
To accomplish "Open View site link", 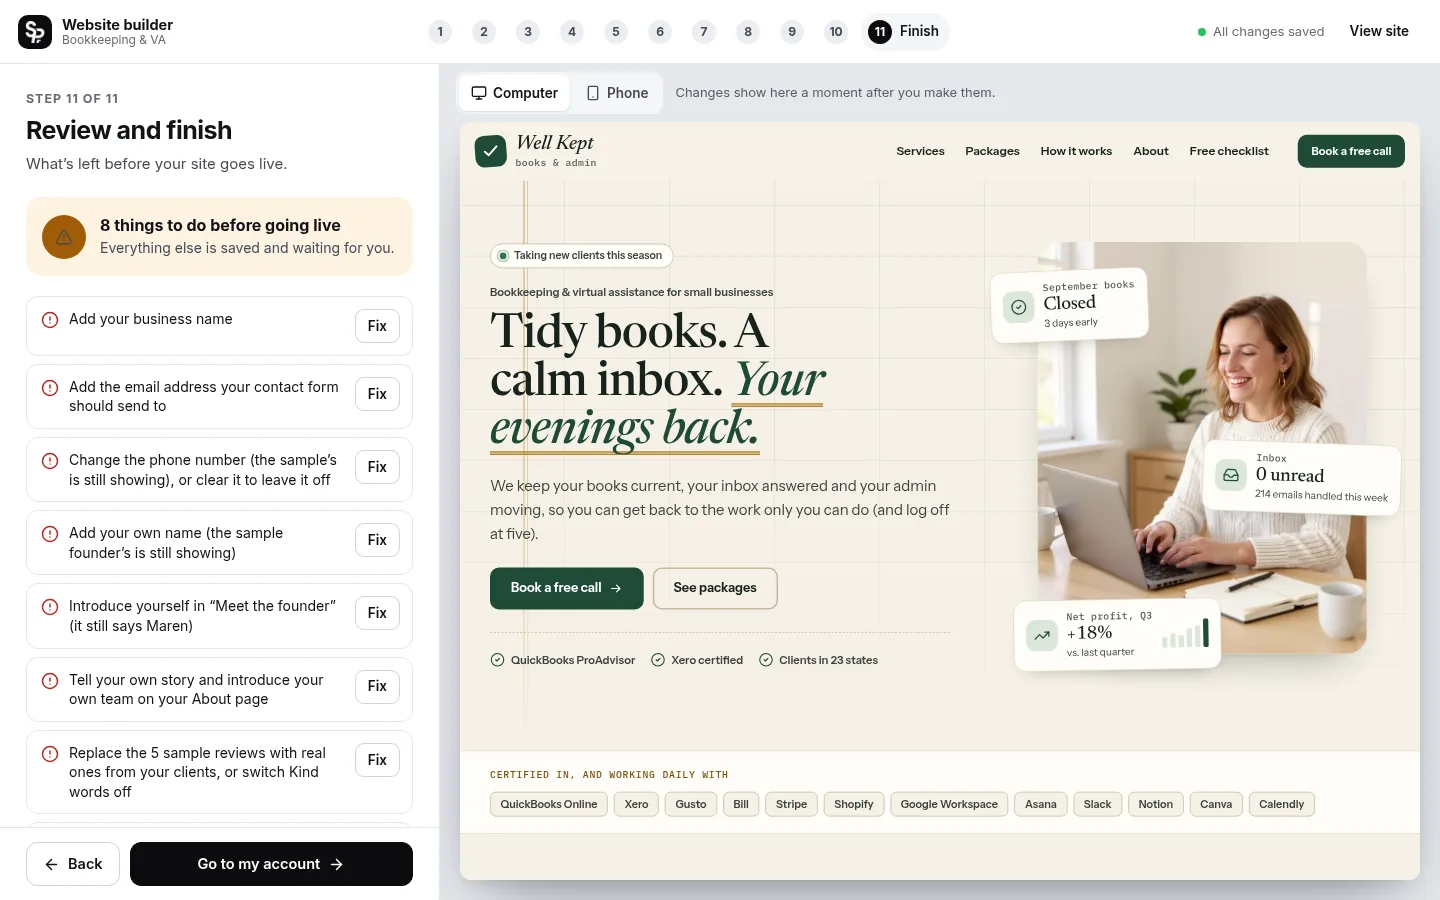I will click(x=1379, y=31).
